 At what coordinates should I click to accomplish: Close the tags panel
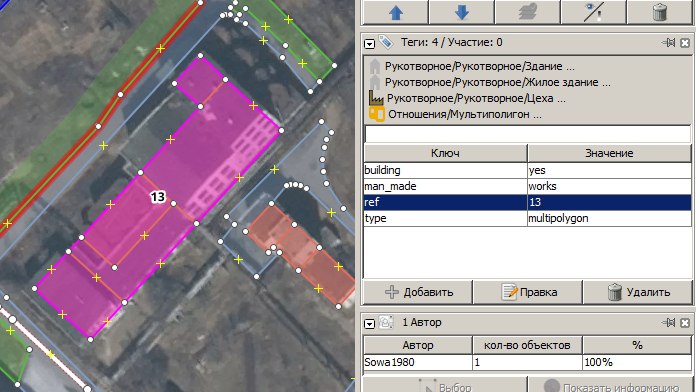click(x=685, y=43)
